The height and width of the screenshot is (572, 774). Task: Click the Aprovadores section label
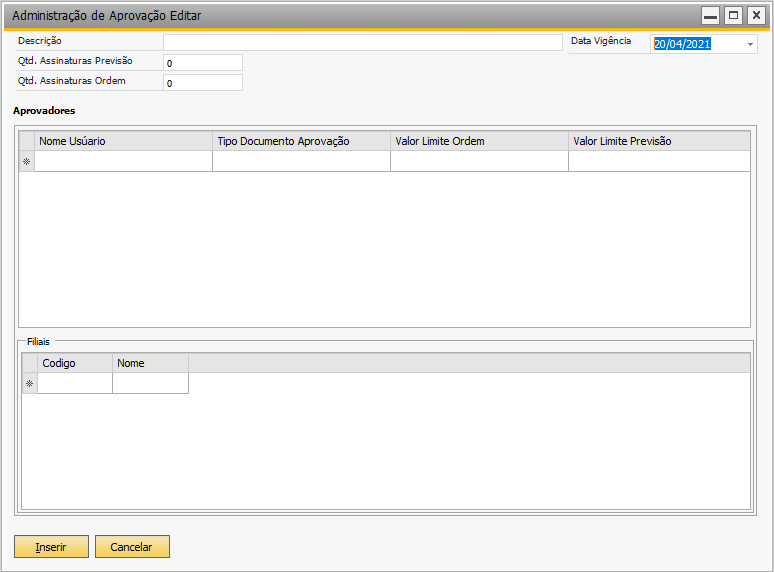coord(44,111)
